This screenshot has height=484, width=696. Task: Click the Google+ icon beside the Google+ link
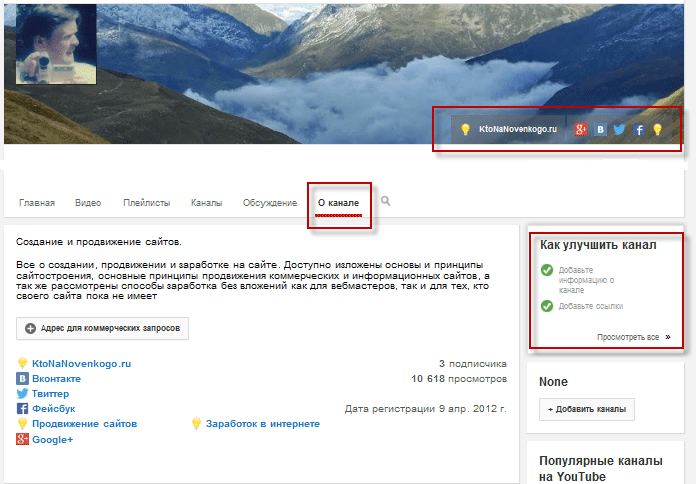22,439
